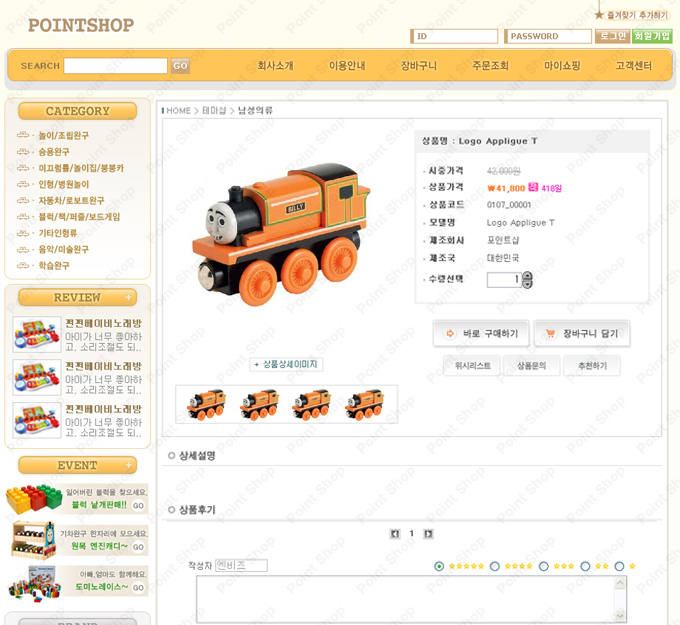Click the POINTSHOP logo

click(81, 25)
